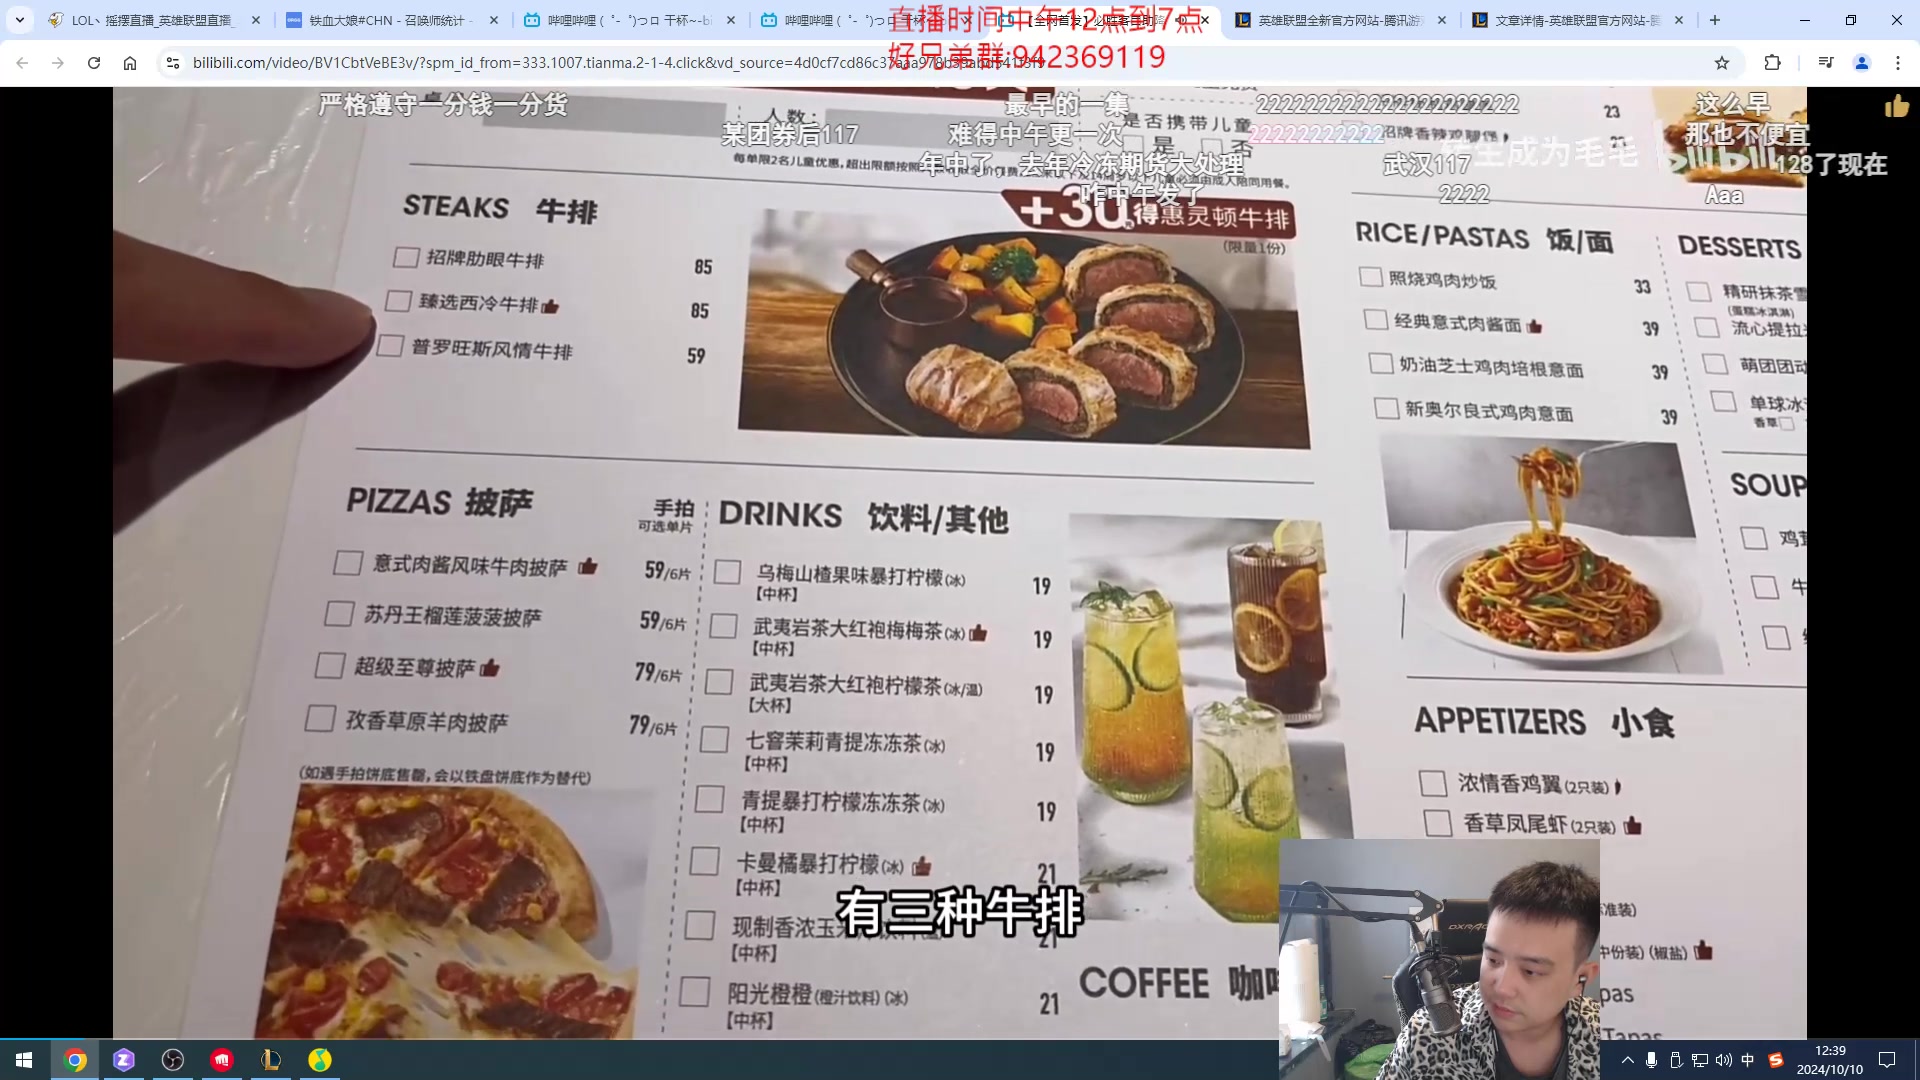The image size is (1920, 1080).
Task: Go back to the previous page
Action: [x=22, y=63]
